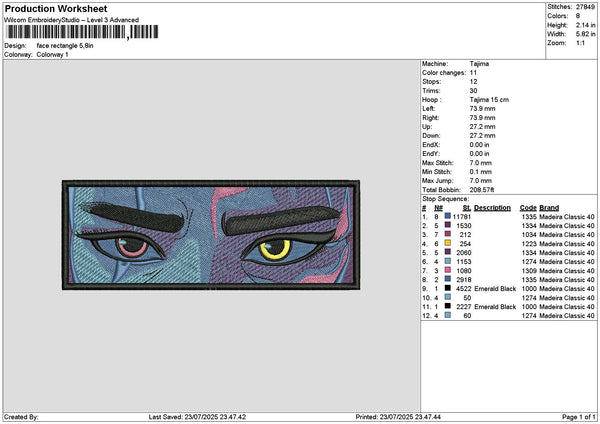This screenshot has height=424, width=600.
Task: Click the barcode below the worksheet title
Action: pyautogui.click(x=66, y=33)
